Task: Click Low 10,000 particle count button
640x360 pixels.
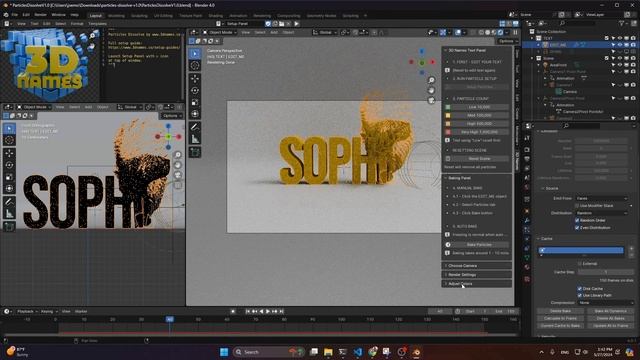Action: click(x=480, y=107)
